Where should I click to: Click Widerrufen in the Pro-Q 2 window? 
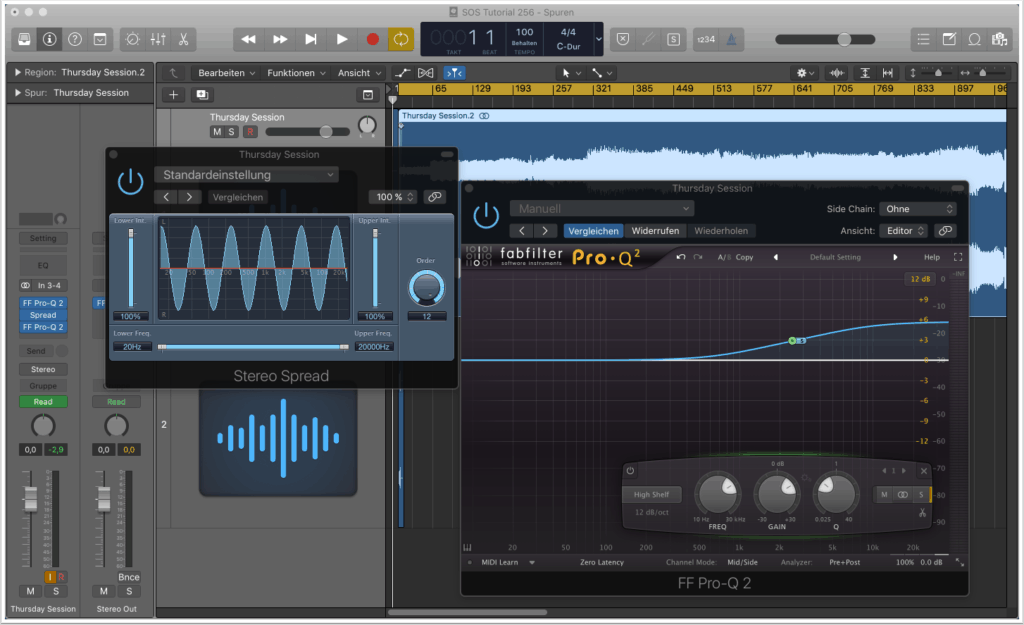click(x=655, y=231)
